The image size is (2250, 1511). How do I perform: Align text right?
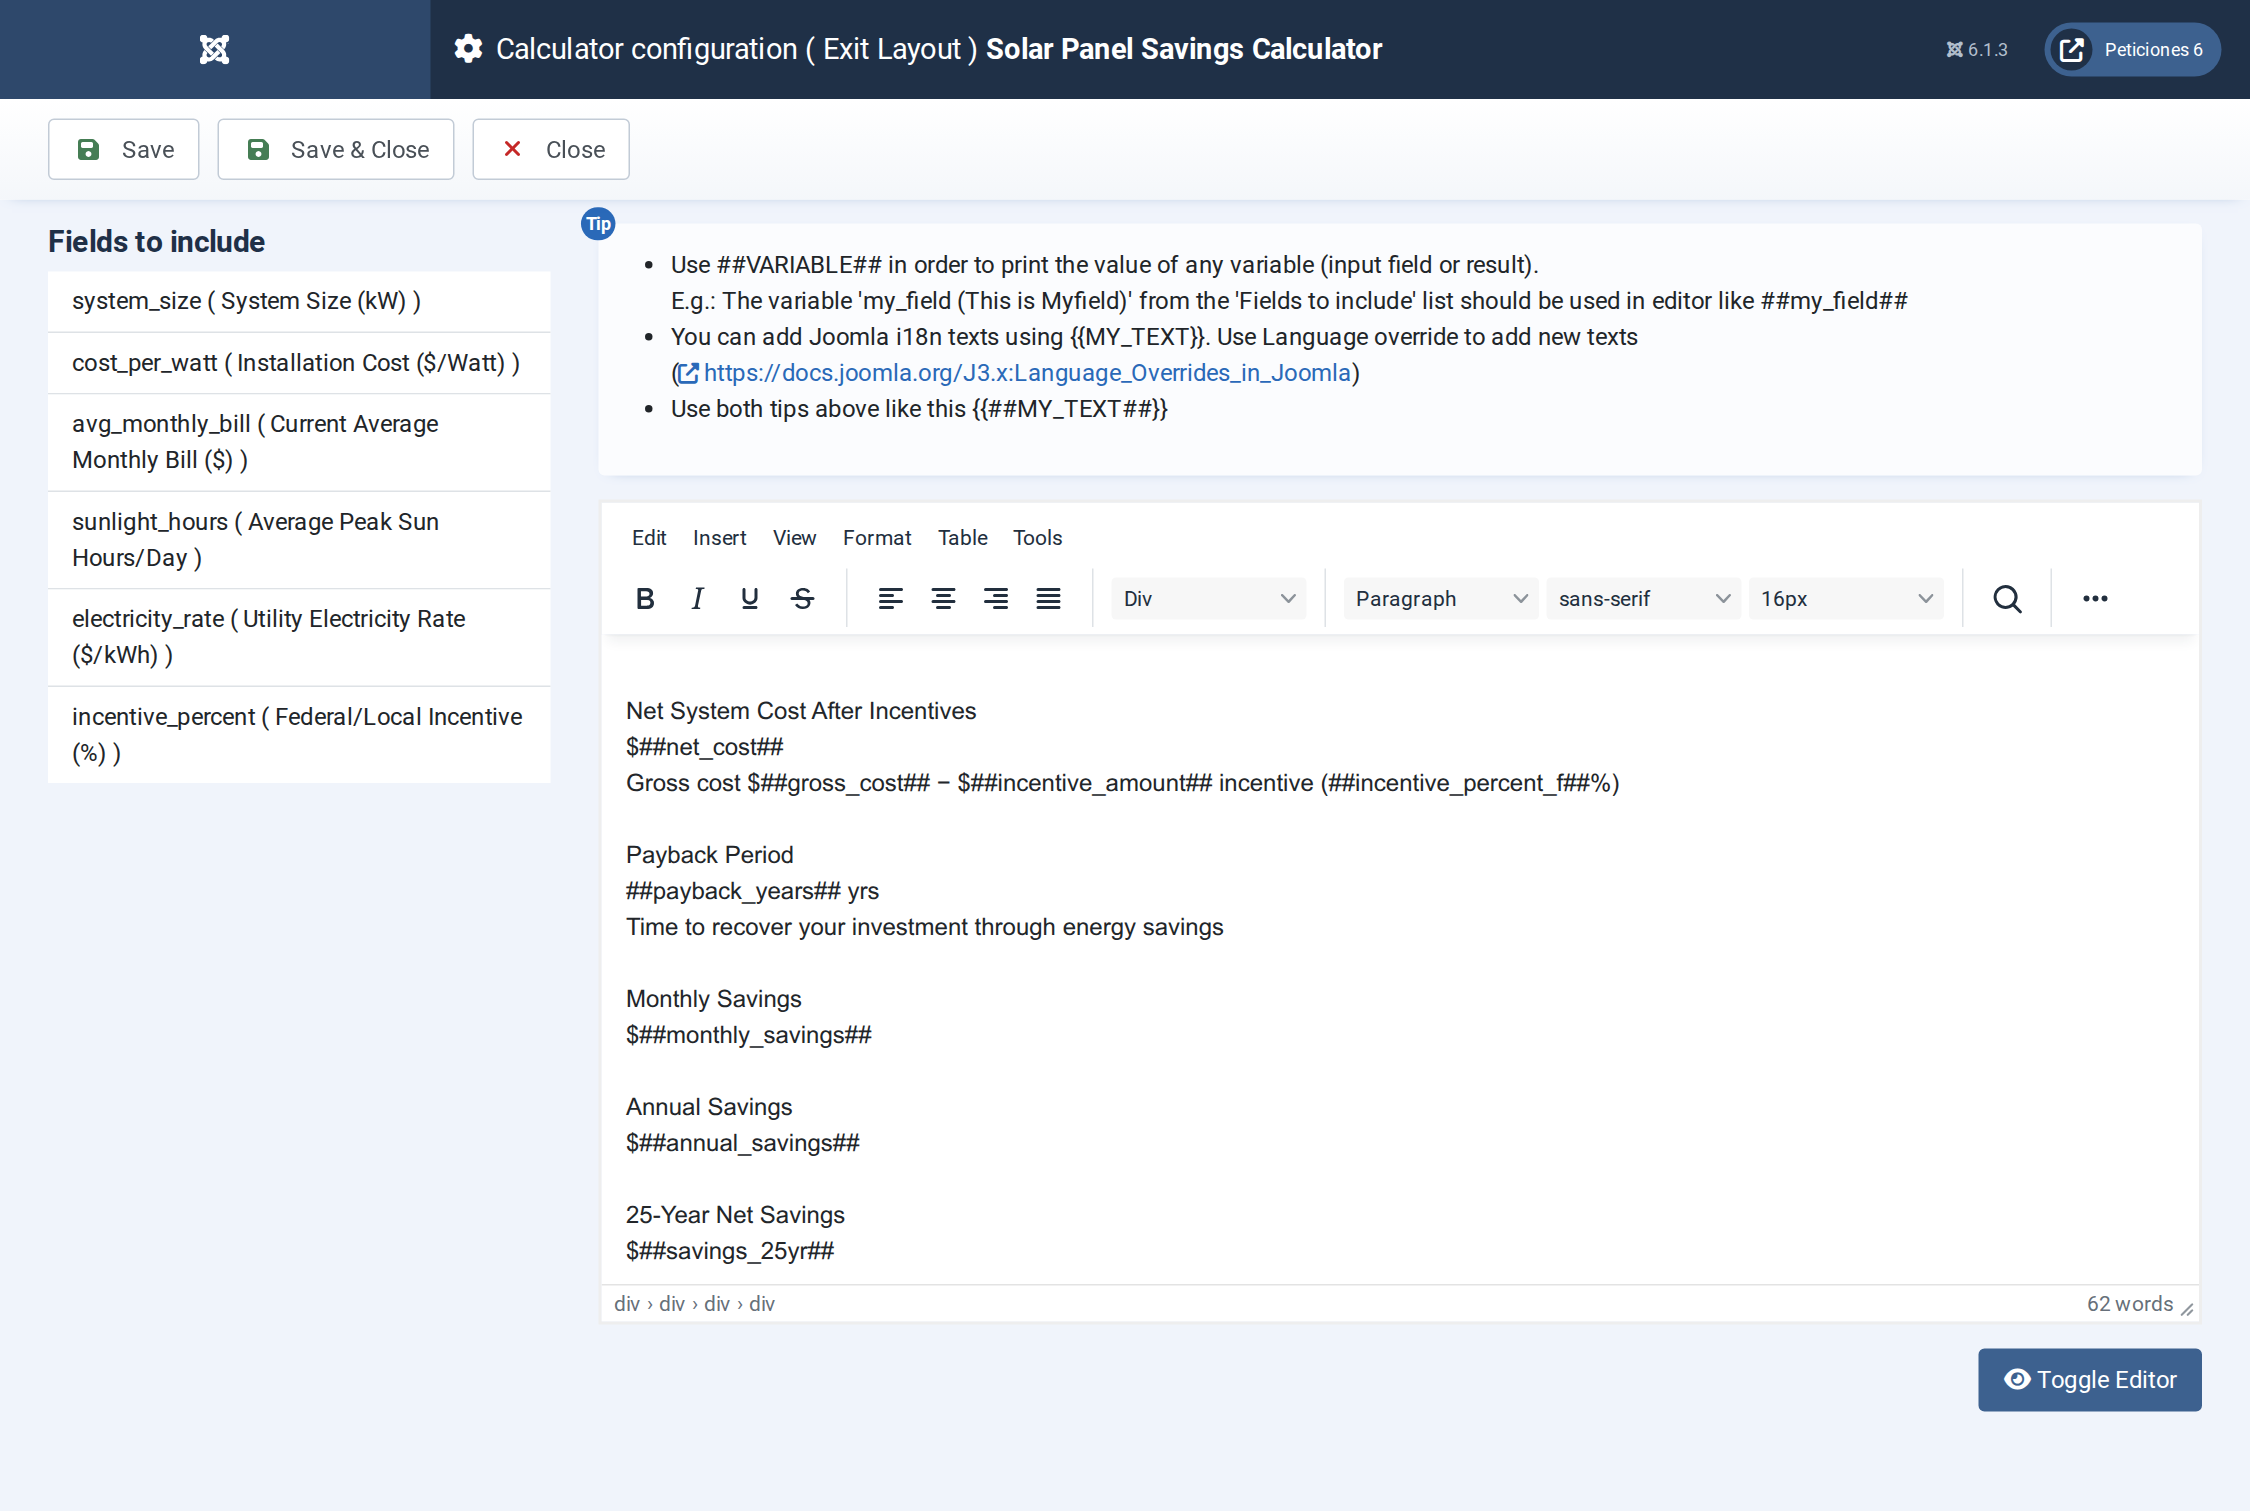coord(995,598)
